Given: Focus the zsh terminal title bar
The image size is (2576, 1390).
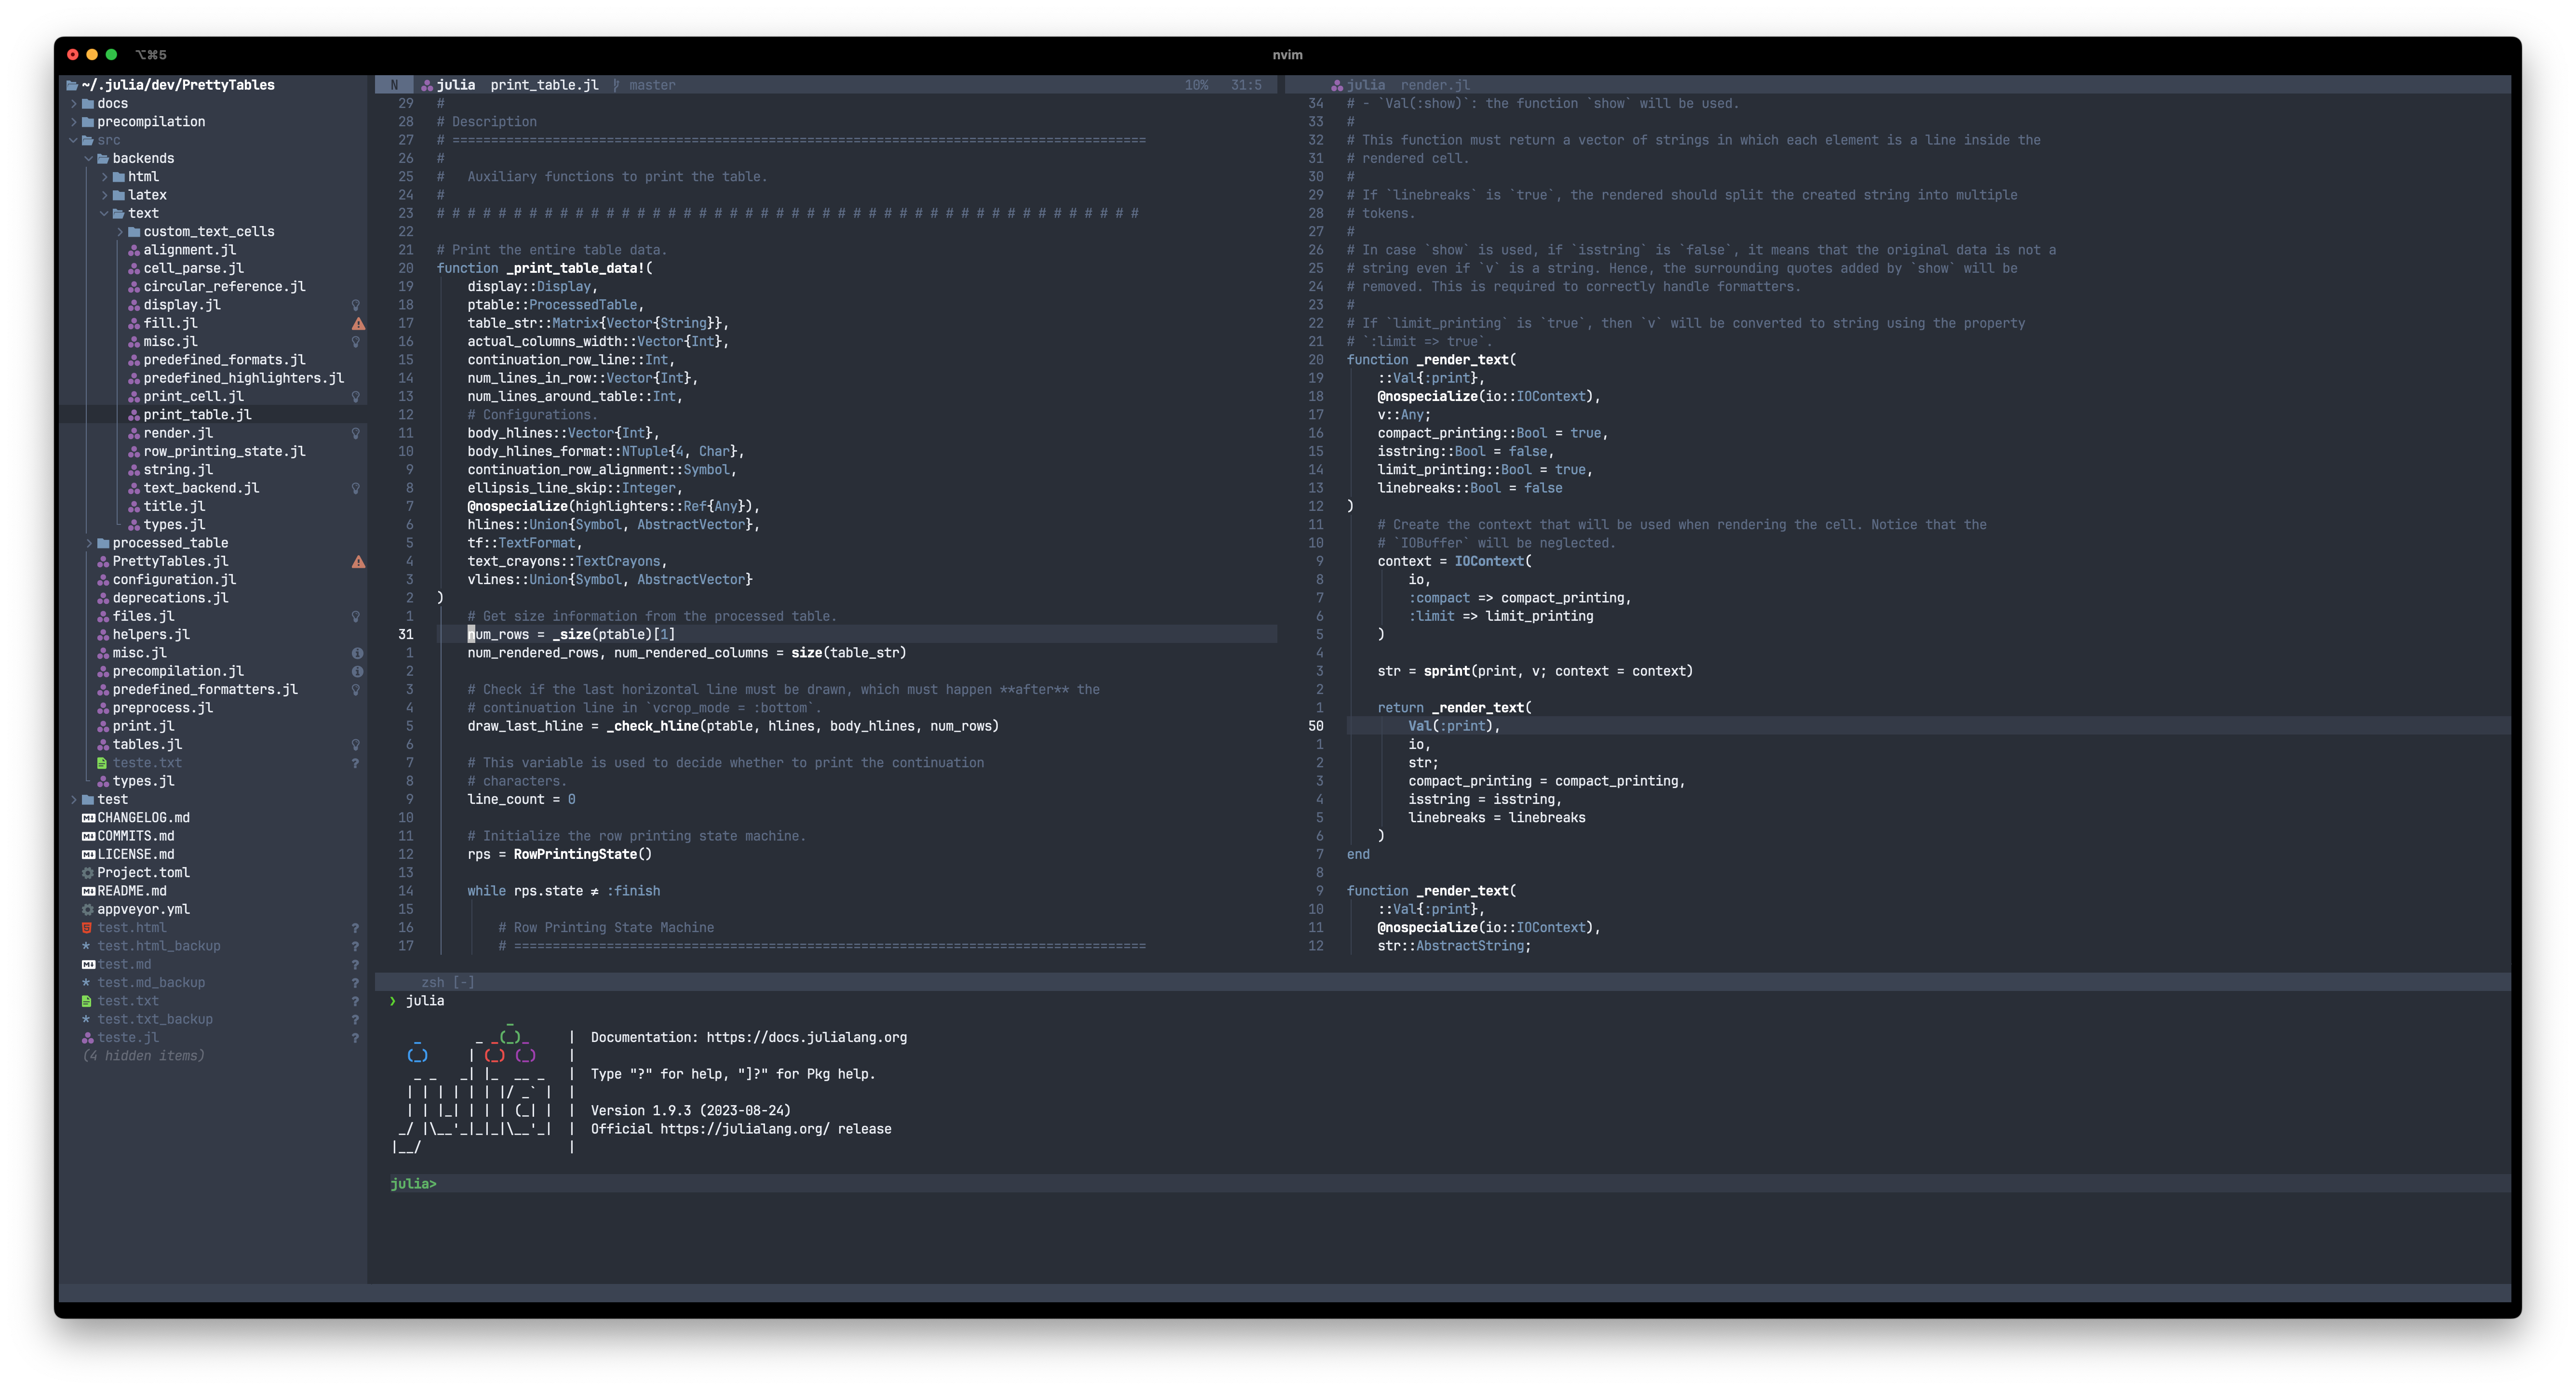Looking at the screenshot, I should tap(447, 982).
